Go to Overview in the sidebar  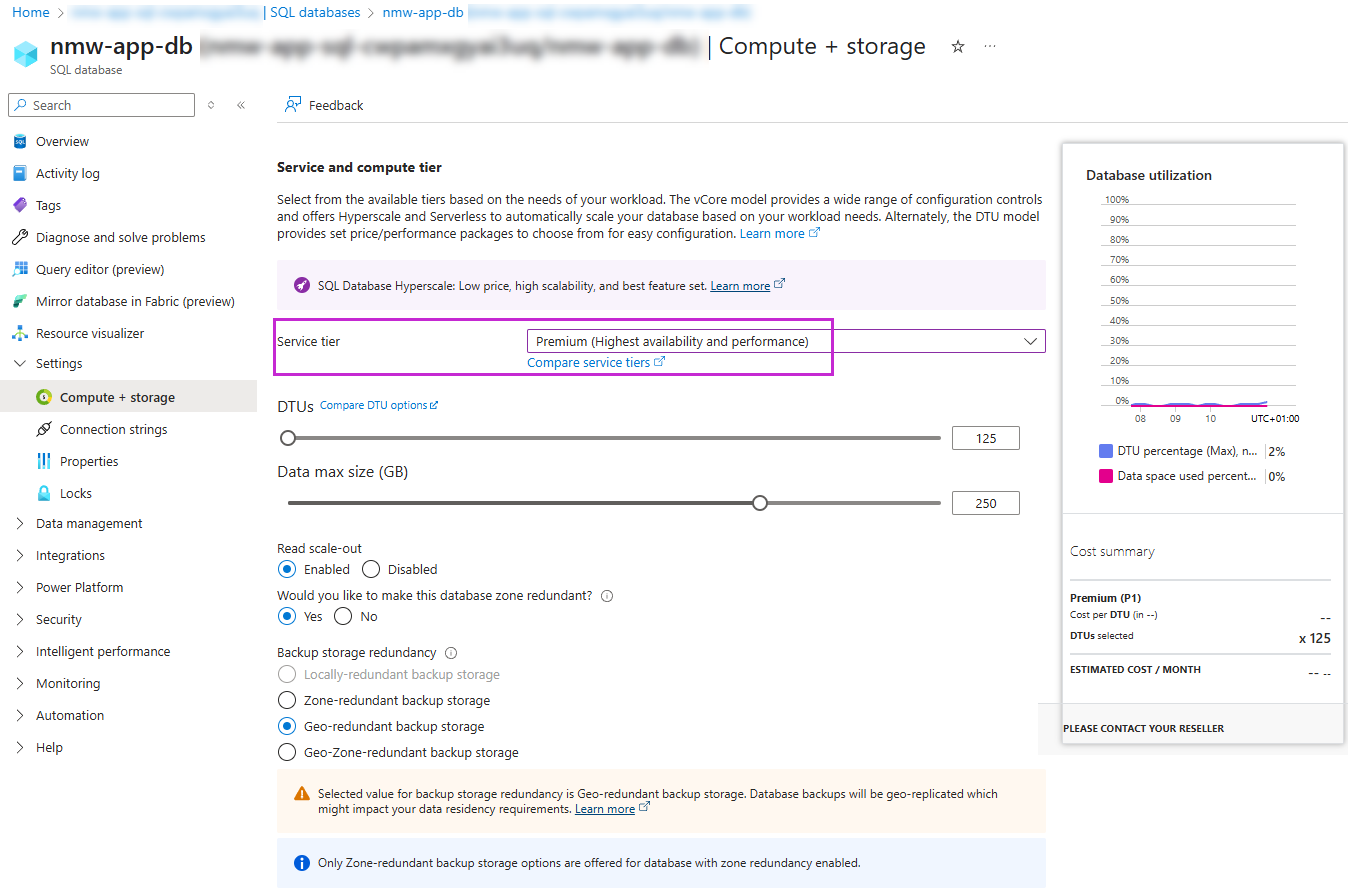[62, 141]
